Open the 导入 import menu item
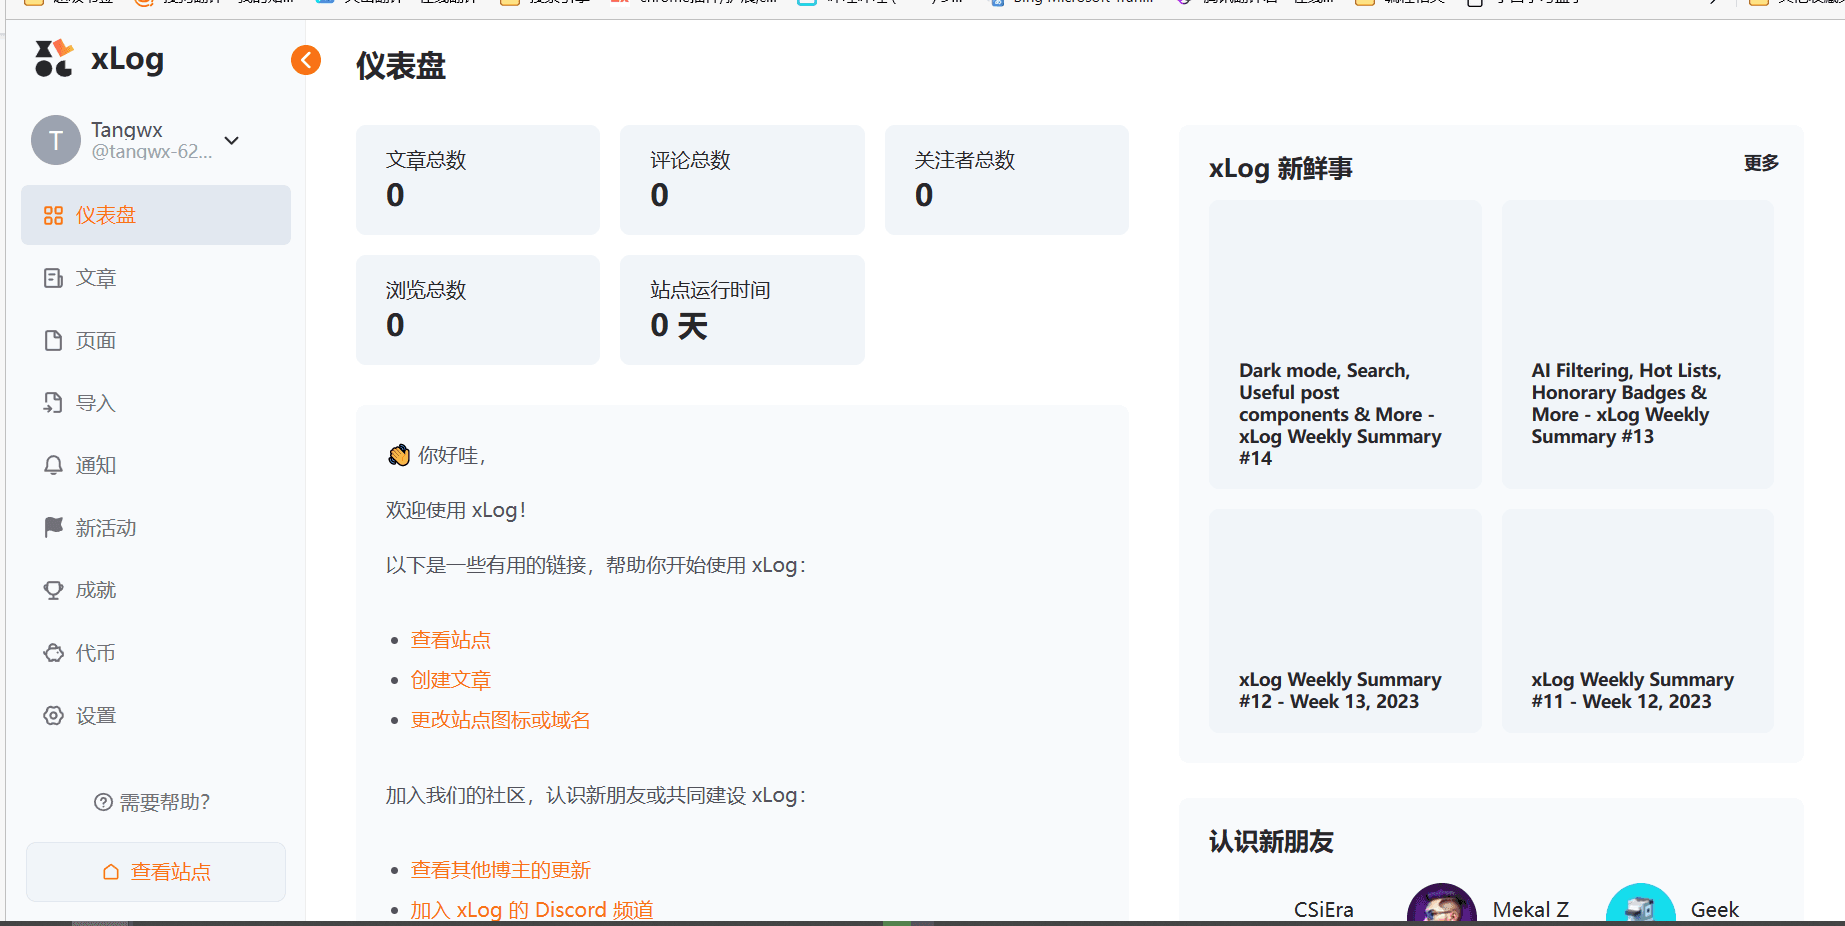 156,403
